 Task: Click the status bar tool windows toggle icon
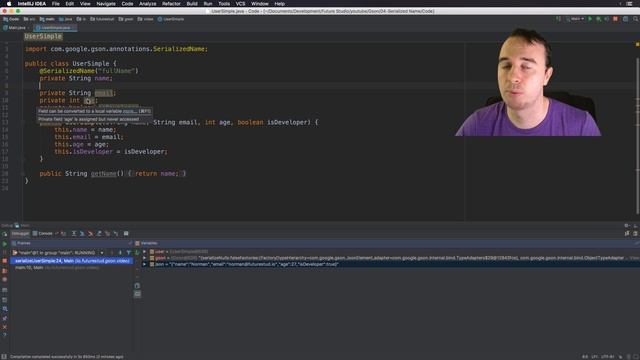4,357
